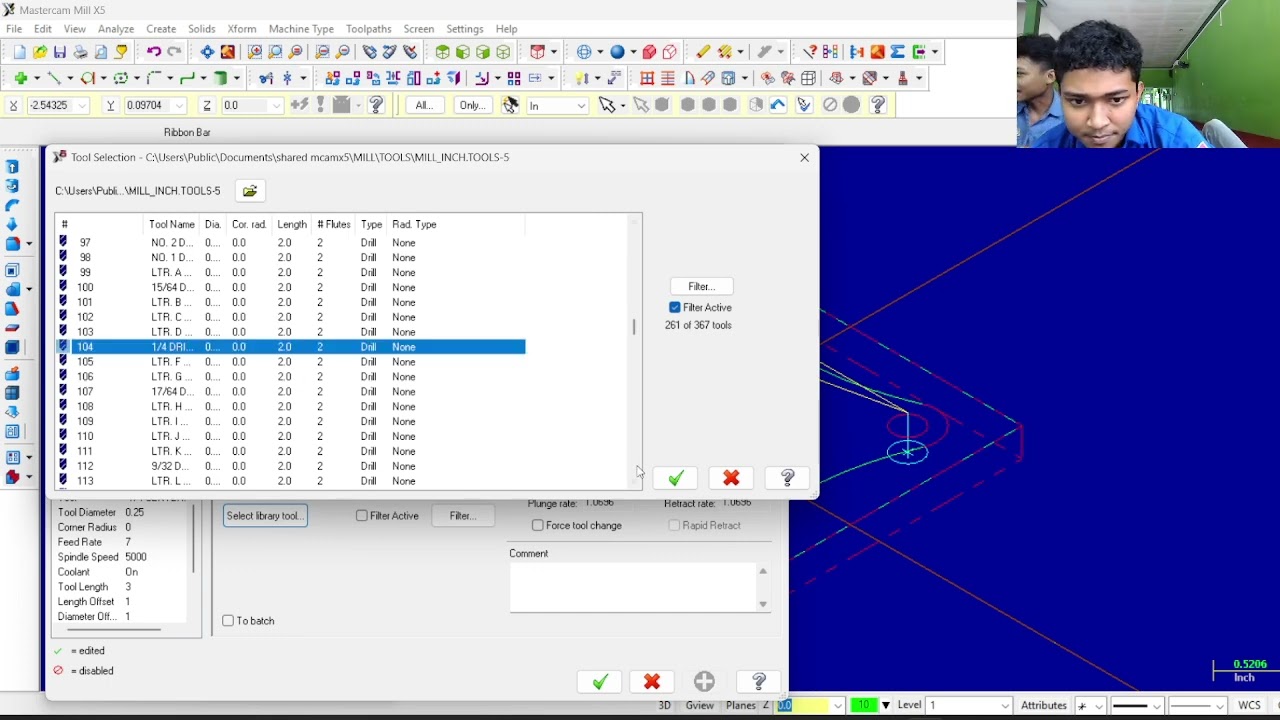This screenshot has width=1280, height=720.
Task: Open the Toolpaths menu
Action: pyautogui.click(x=368, y=29)
